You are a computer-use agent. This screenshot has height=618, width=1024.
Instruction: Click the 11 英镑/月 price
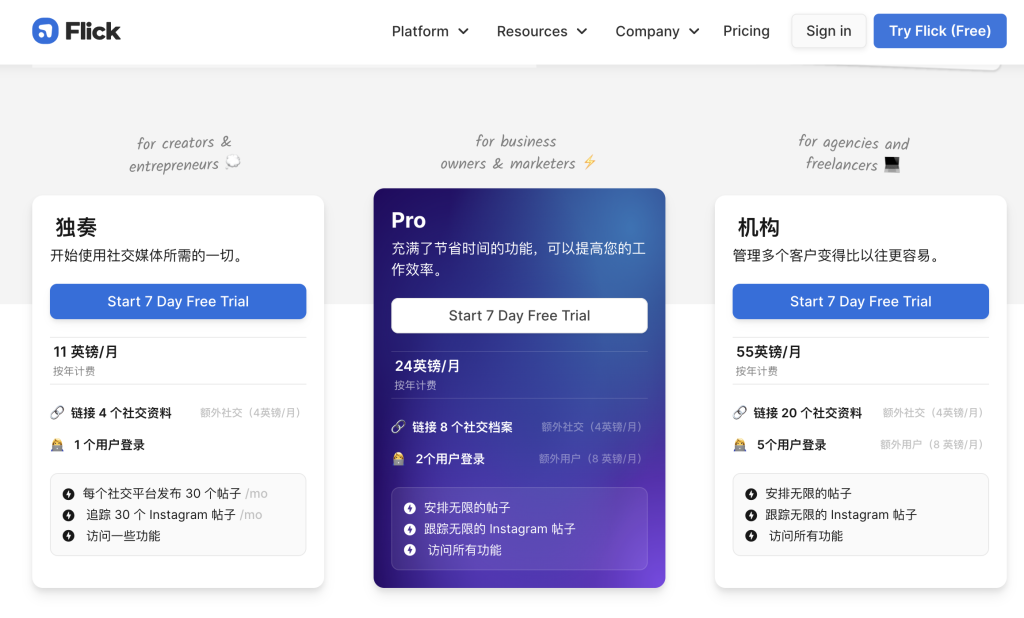pos(86,352)
